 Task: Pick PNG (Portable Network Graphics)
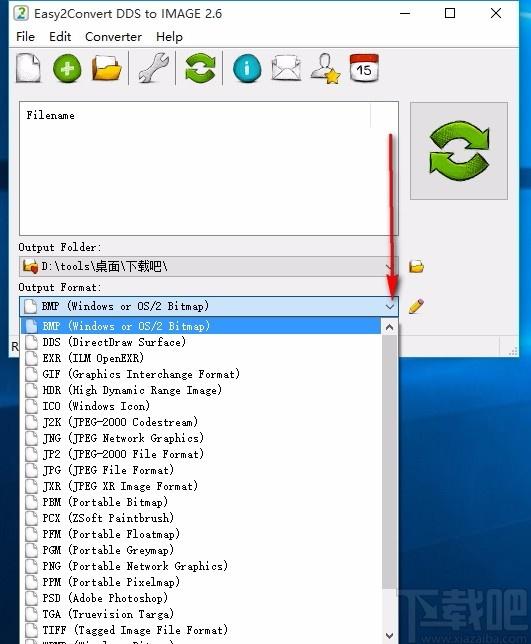point(201,566)
